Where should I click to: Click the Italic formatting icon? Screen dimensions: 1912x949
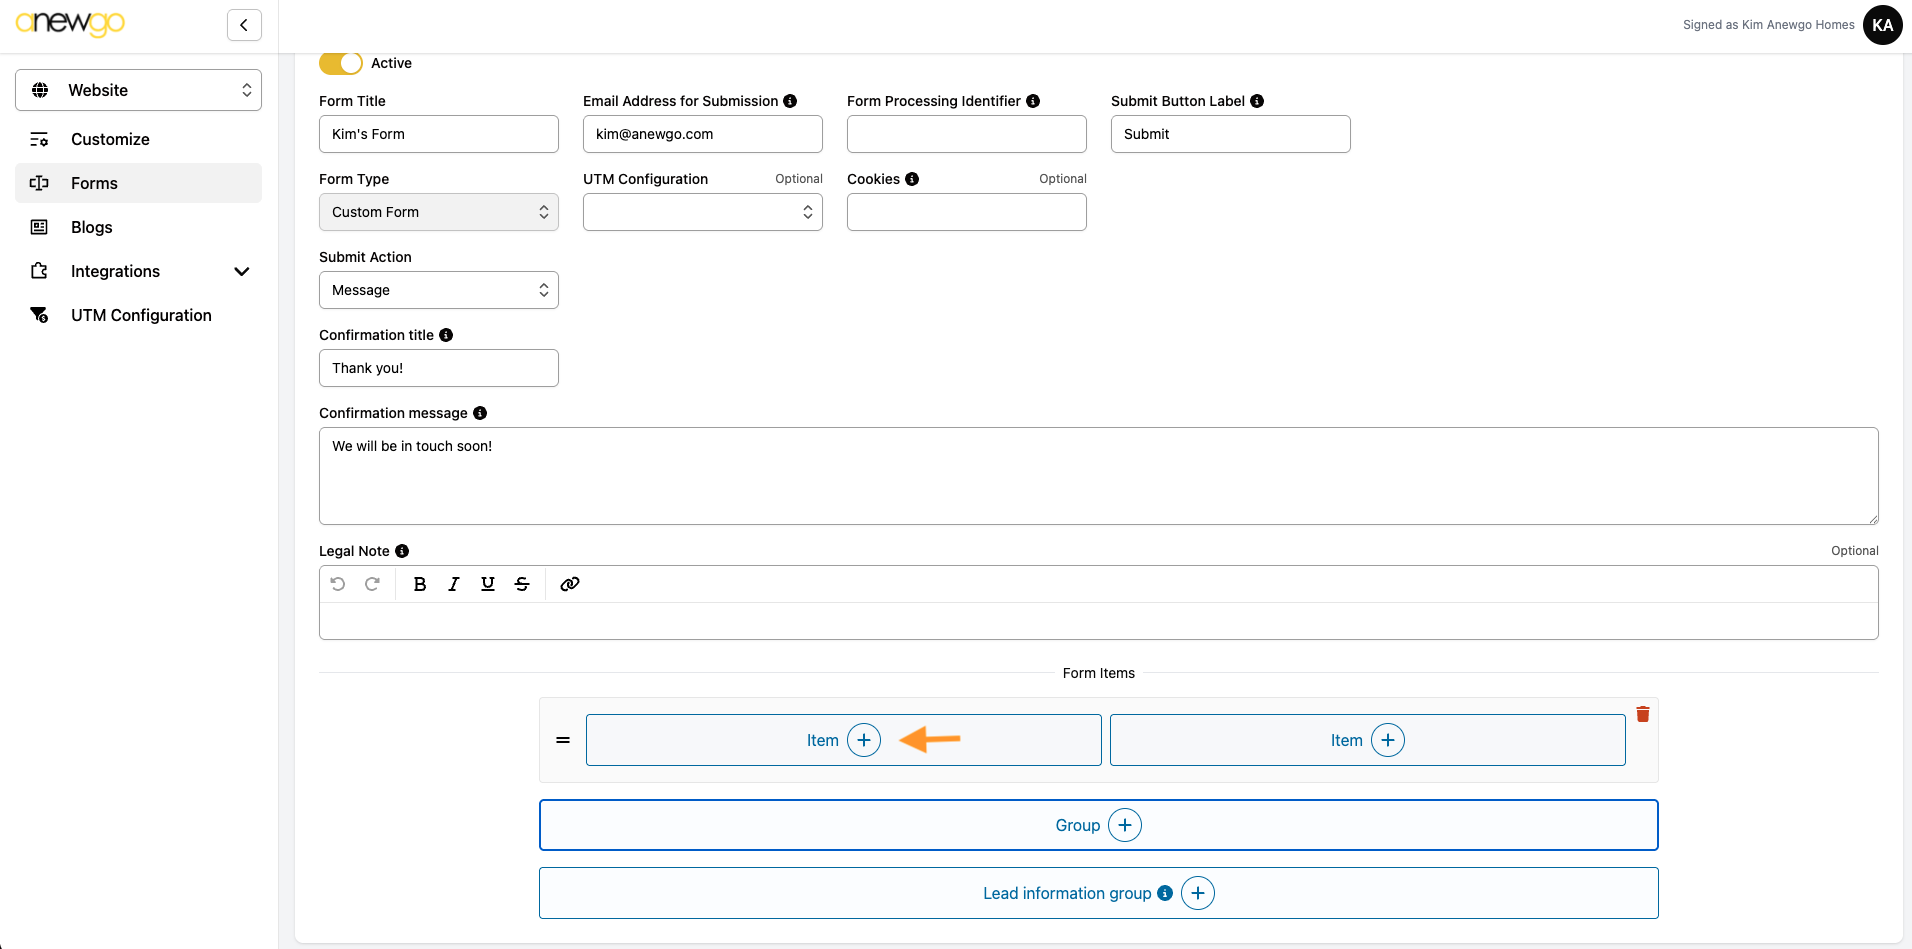coord(454,584)
